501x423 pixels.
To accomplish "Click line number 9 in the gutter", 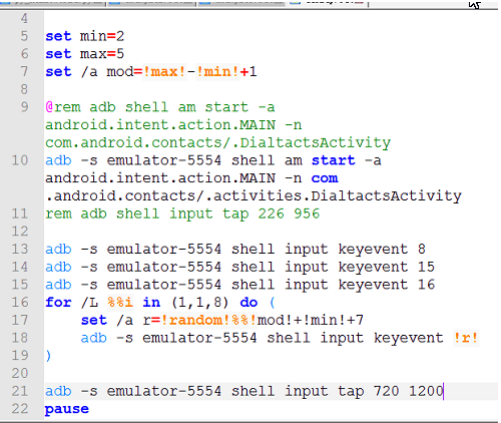I will coord(24,107).
